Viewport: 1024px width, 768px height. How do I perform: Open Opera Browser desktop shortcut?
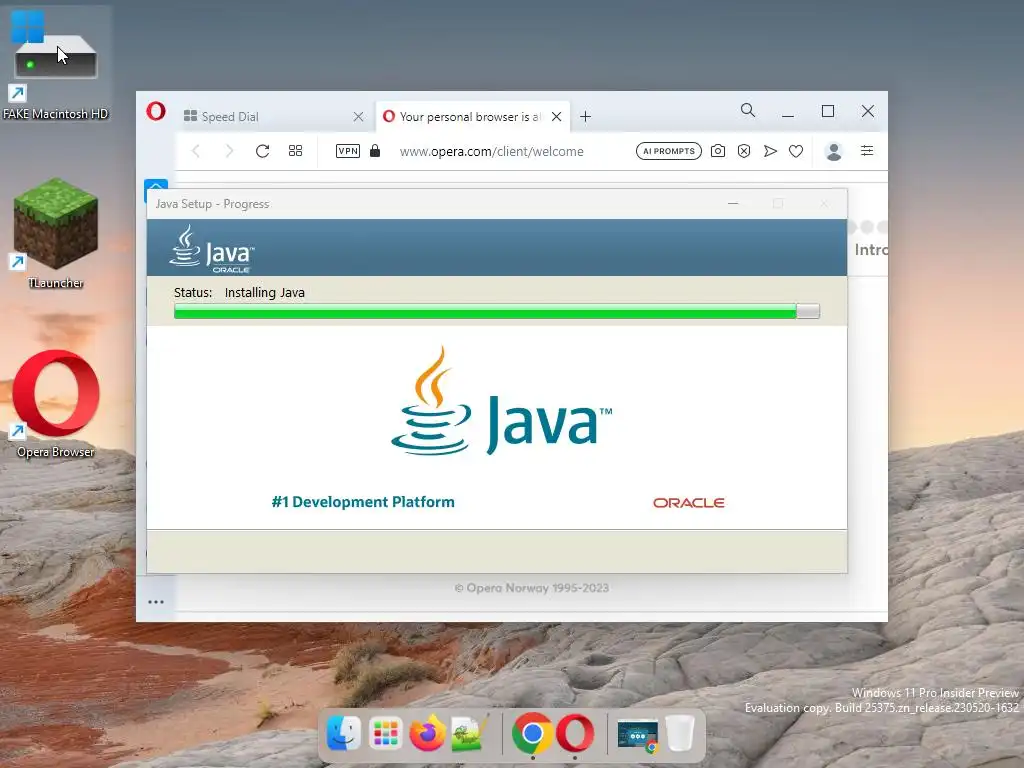tap(56, 404)
